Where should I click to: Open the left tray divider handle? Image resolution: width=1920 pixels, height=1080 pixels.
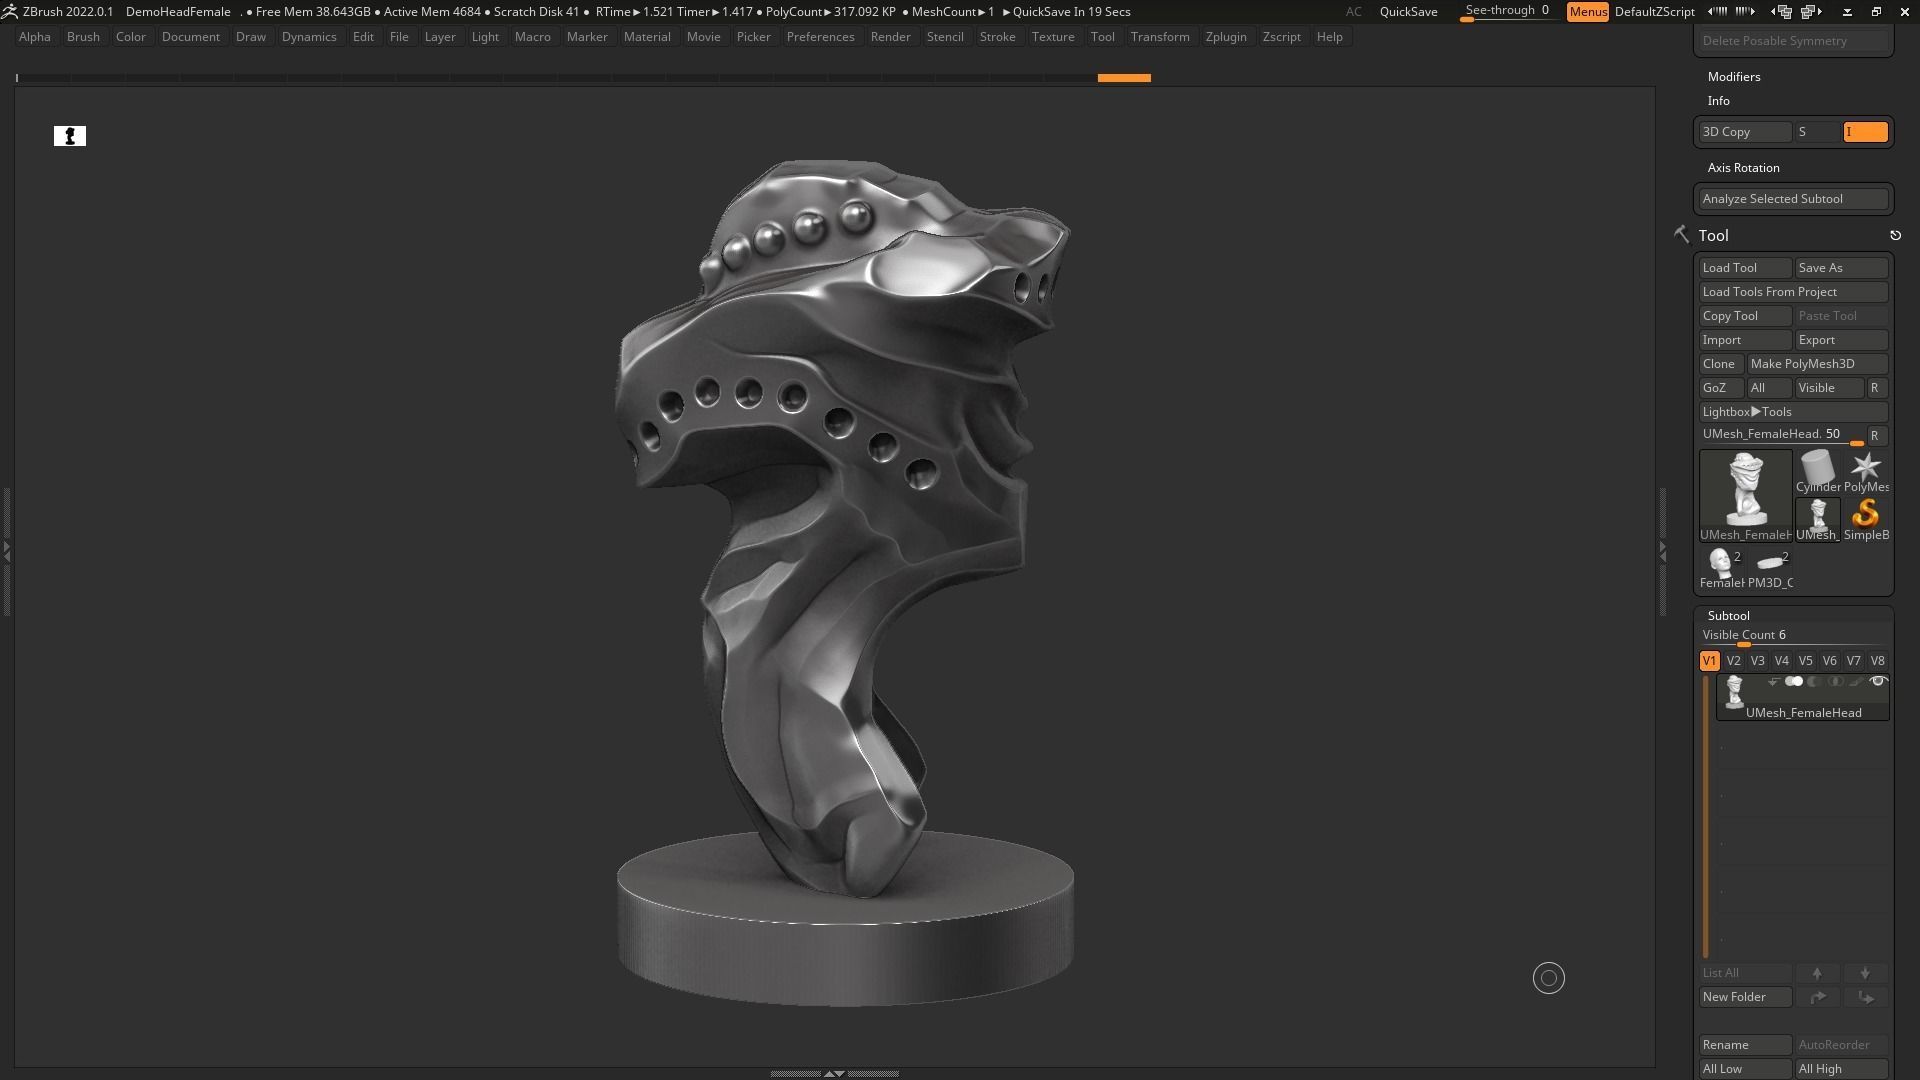(6, 550)
